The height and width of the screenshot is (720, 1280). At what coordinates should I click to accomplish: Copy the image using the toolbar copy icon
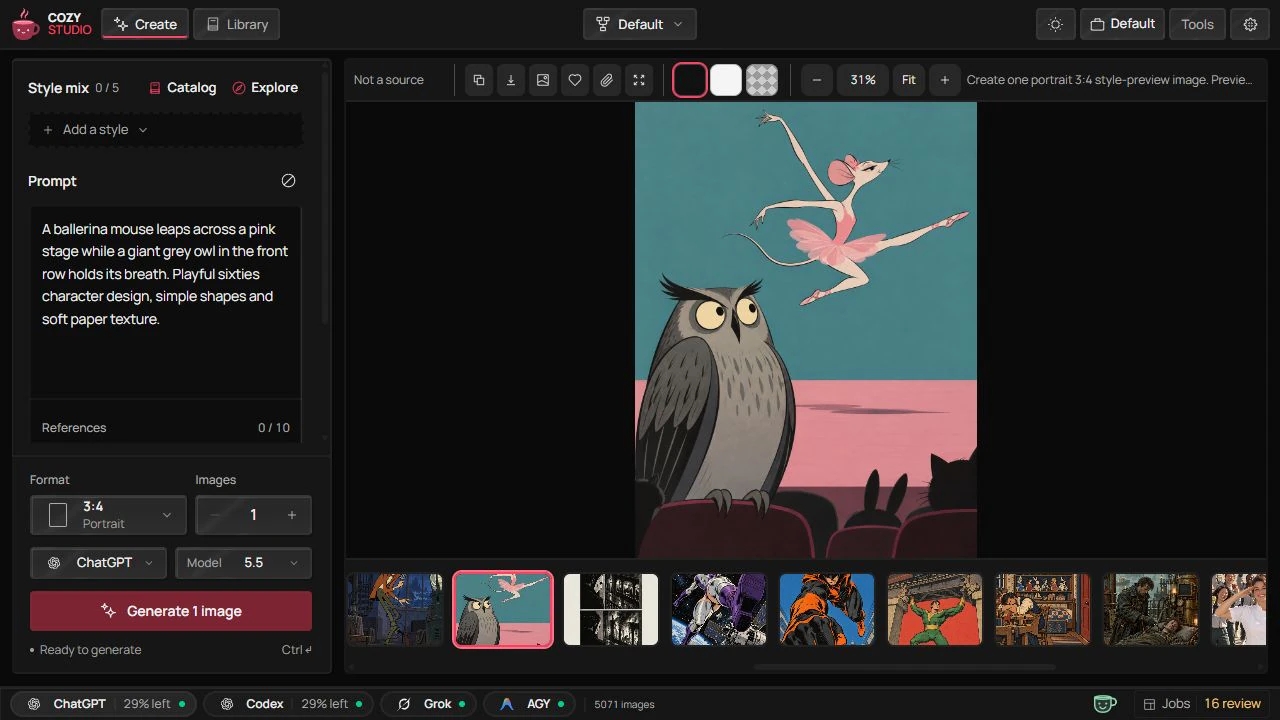click(479, 80)
